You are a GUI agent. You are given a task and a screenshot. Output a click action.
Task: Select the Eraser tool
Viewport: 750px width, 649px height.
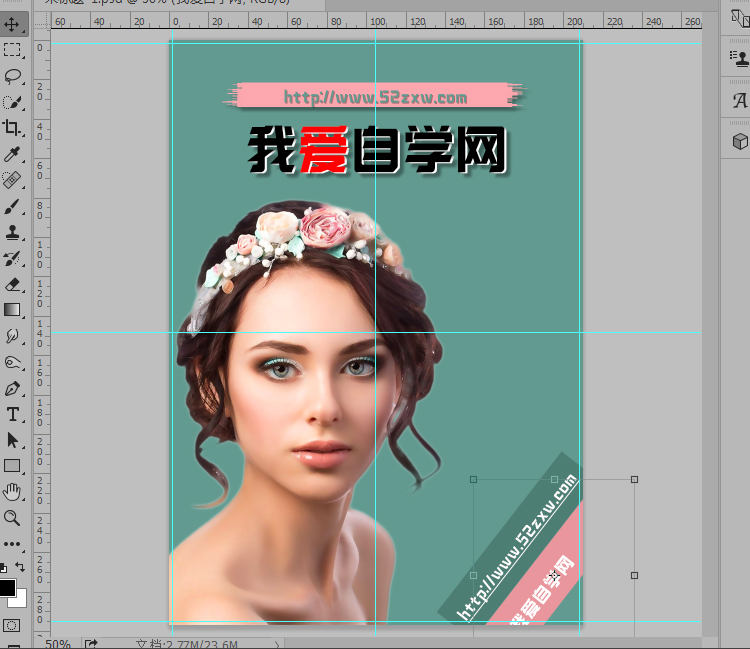point(12,285)
